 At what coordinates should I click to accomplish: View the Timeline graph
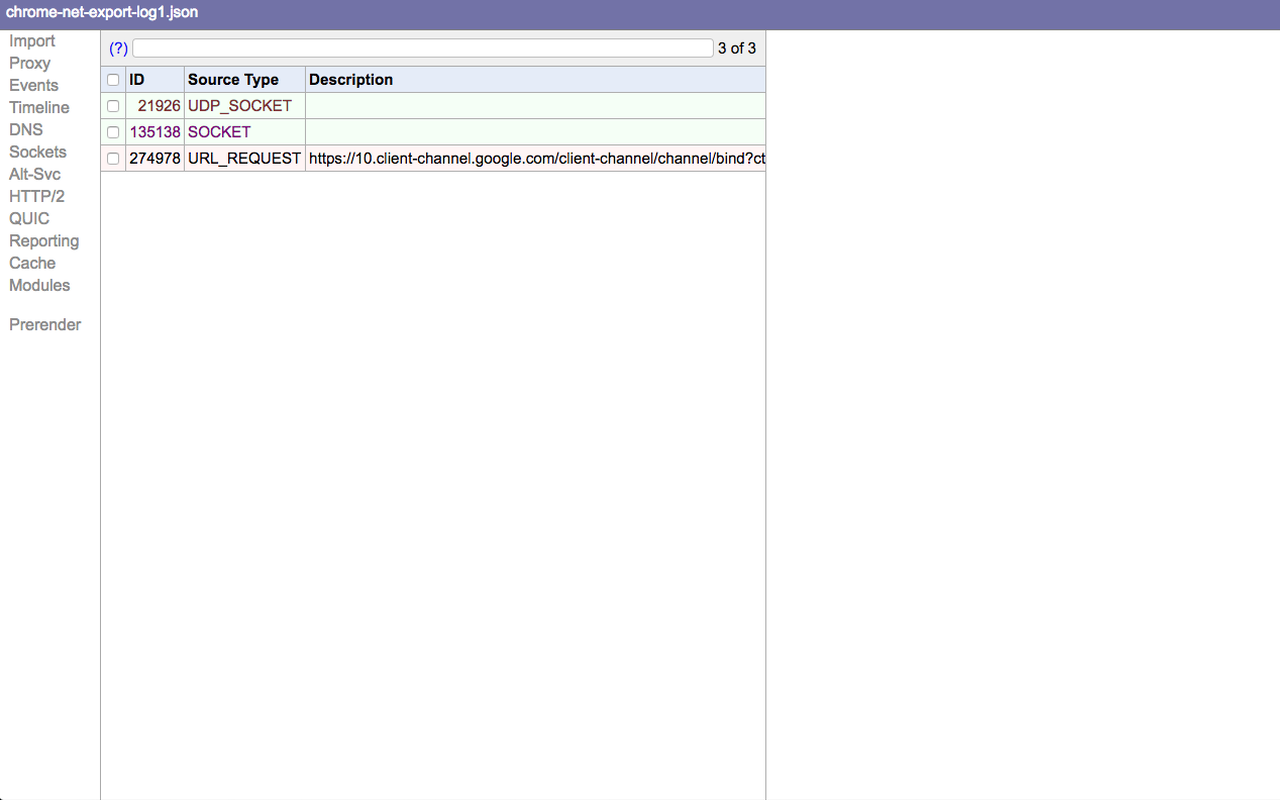click(39, 107)
